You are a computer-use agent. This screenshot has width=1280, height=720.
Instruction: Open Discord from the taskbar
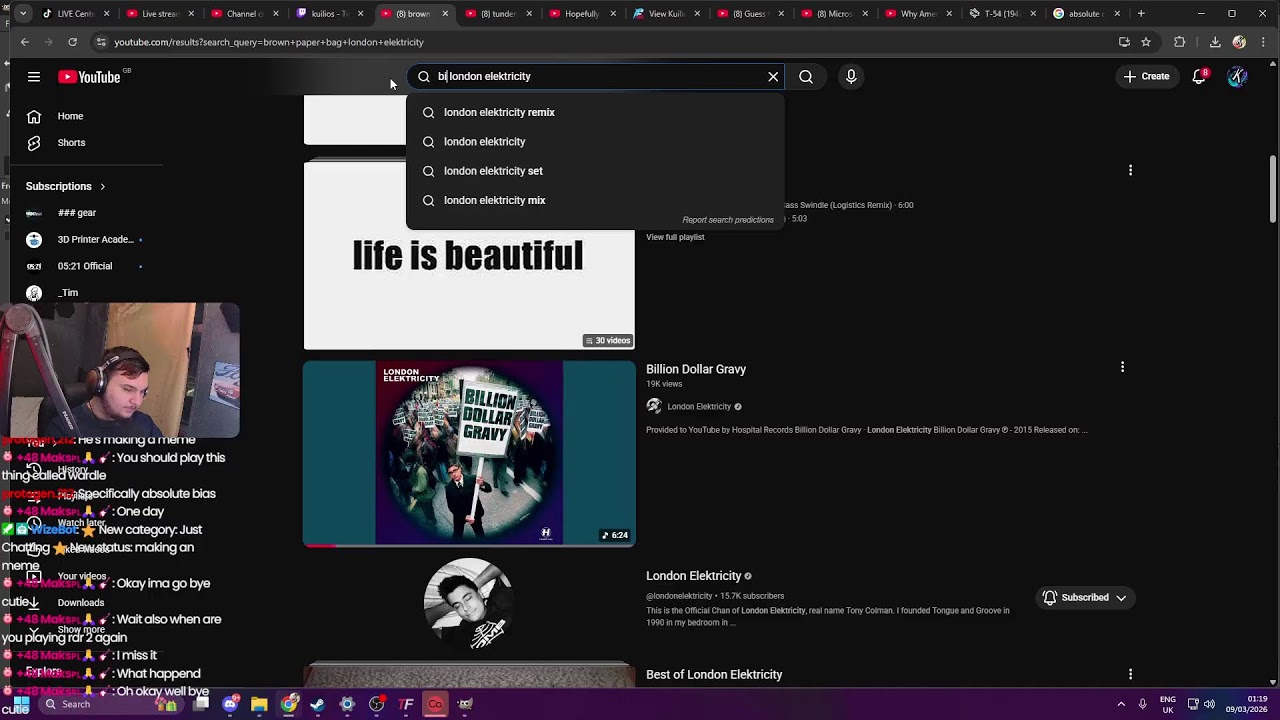230,704
